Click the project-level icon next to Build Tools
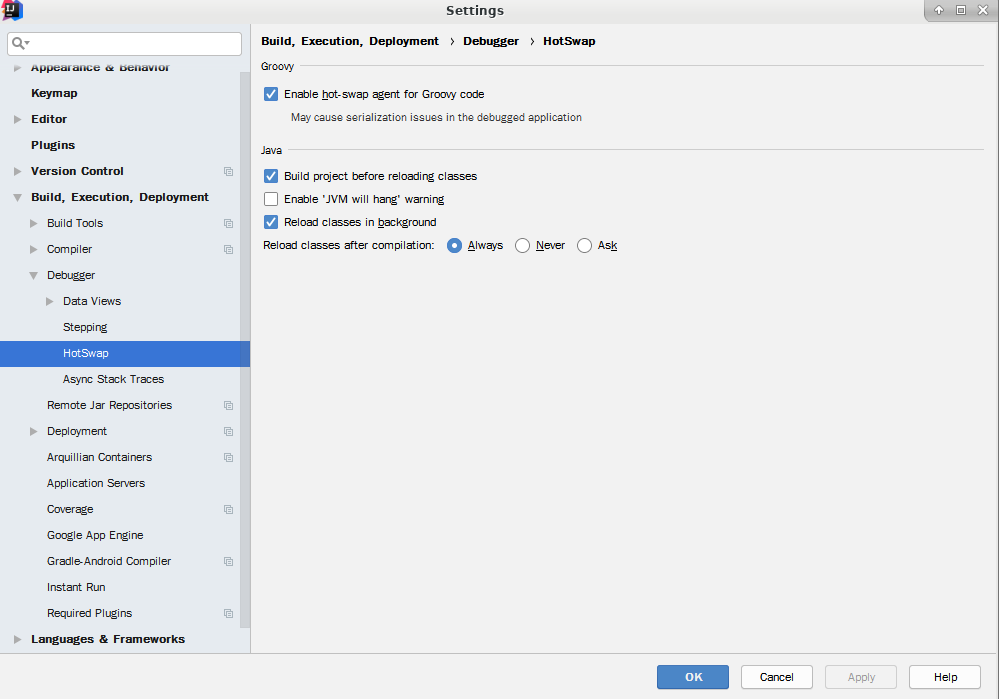999x699 pixels. (x=228, y=224)
